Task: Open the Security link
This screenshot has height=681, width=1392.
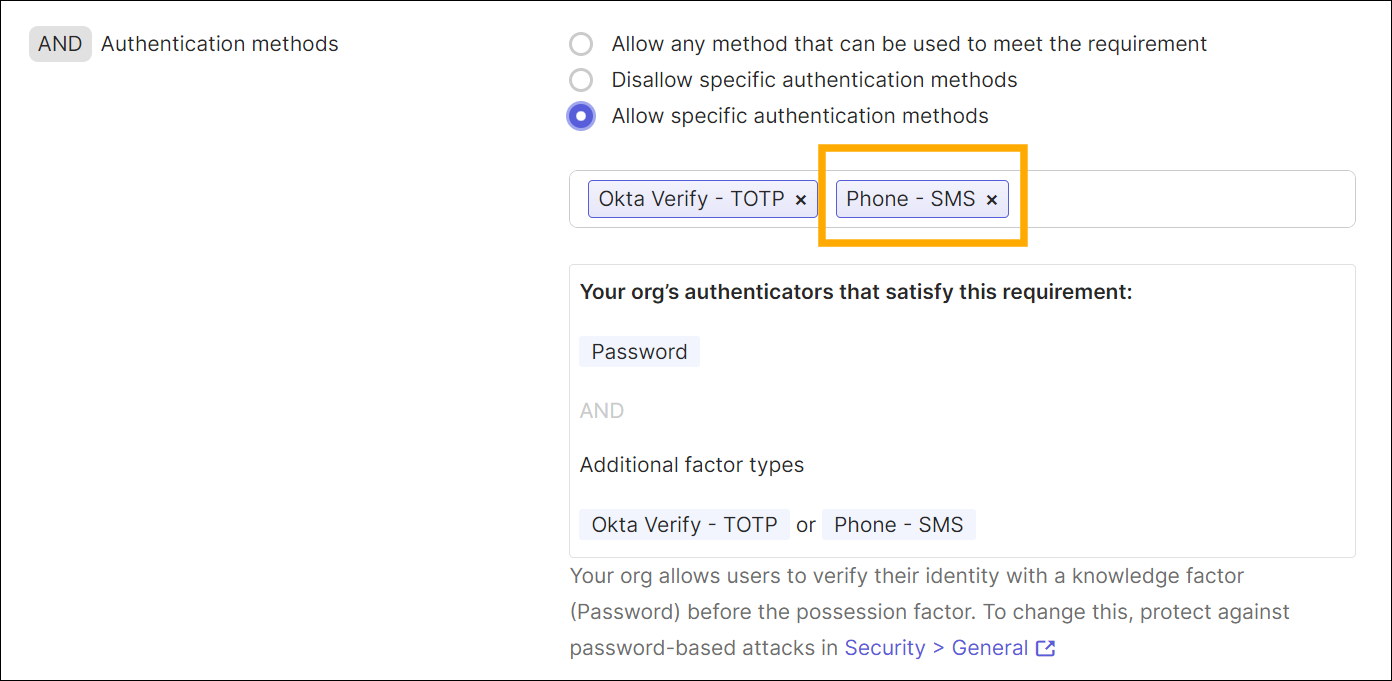Action: [885, 648]
